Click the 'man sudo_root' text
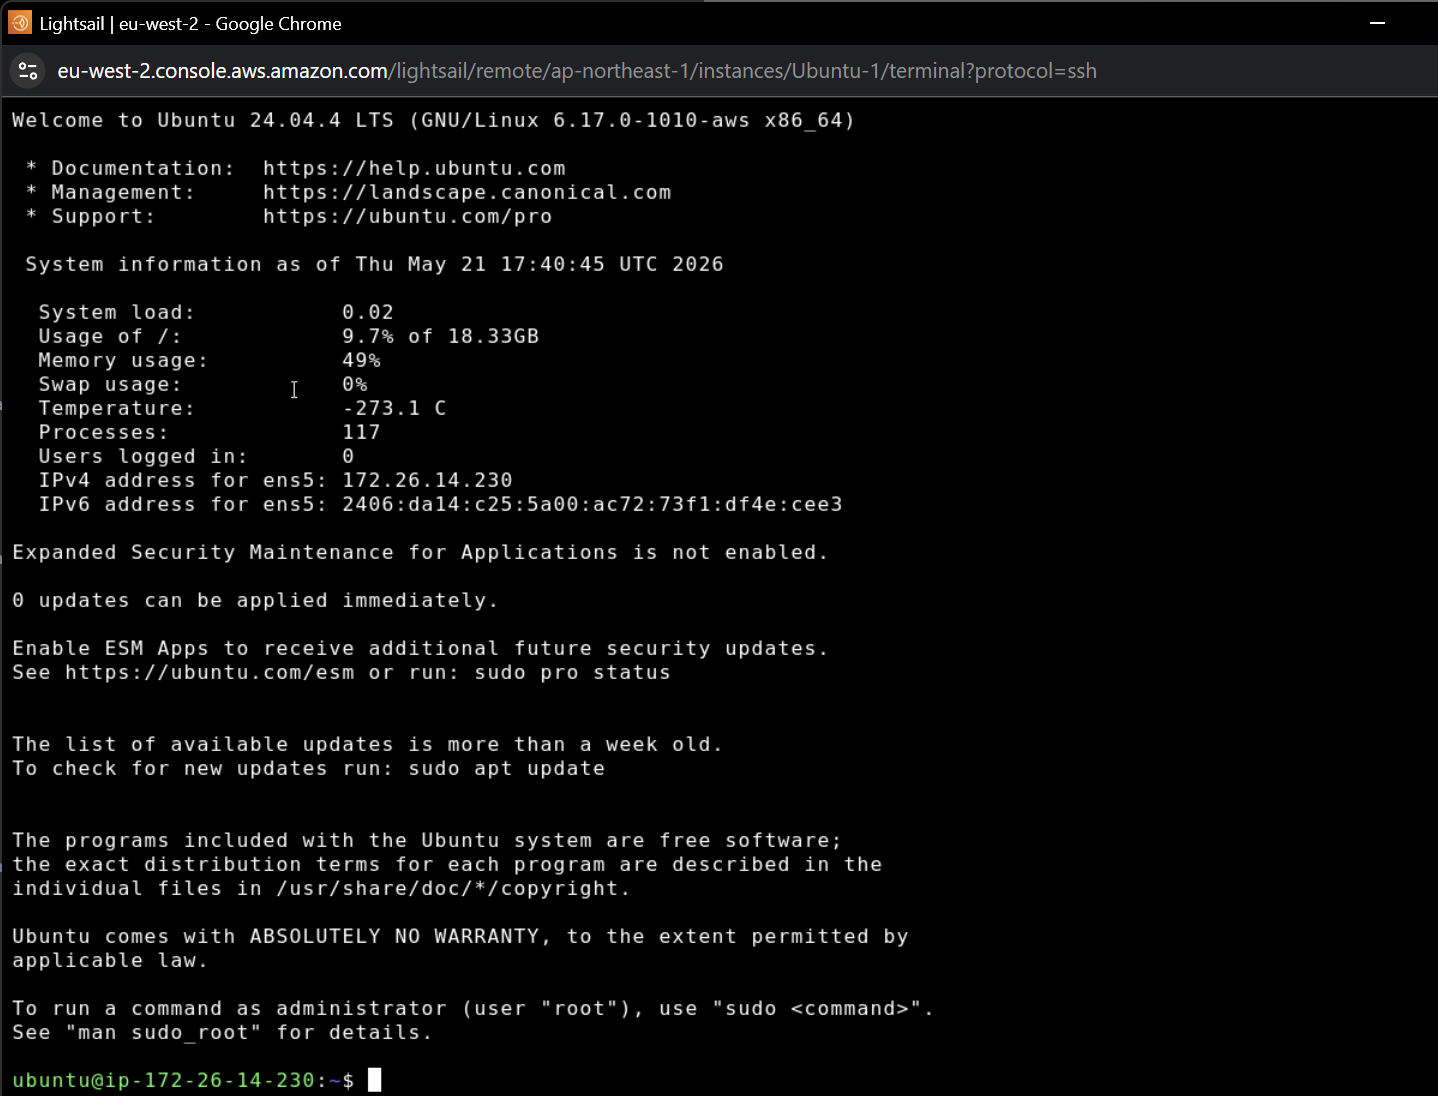The height and width of the screenshot is (1096, 1438). (x=164, y=1032)
